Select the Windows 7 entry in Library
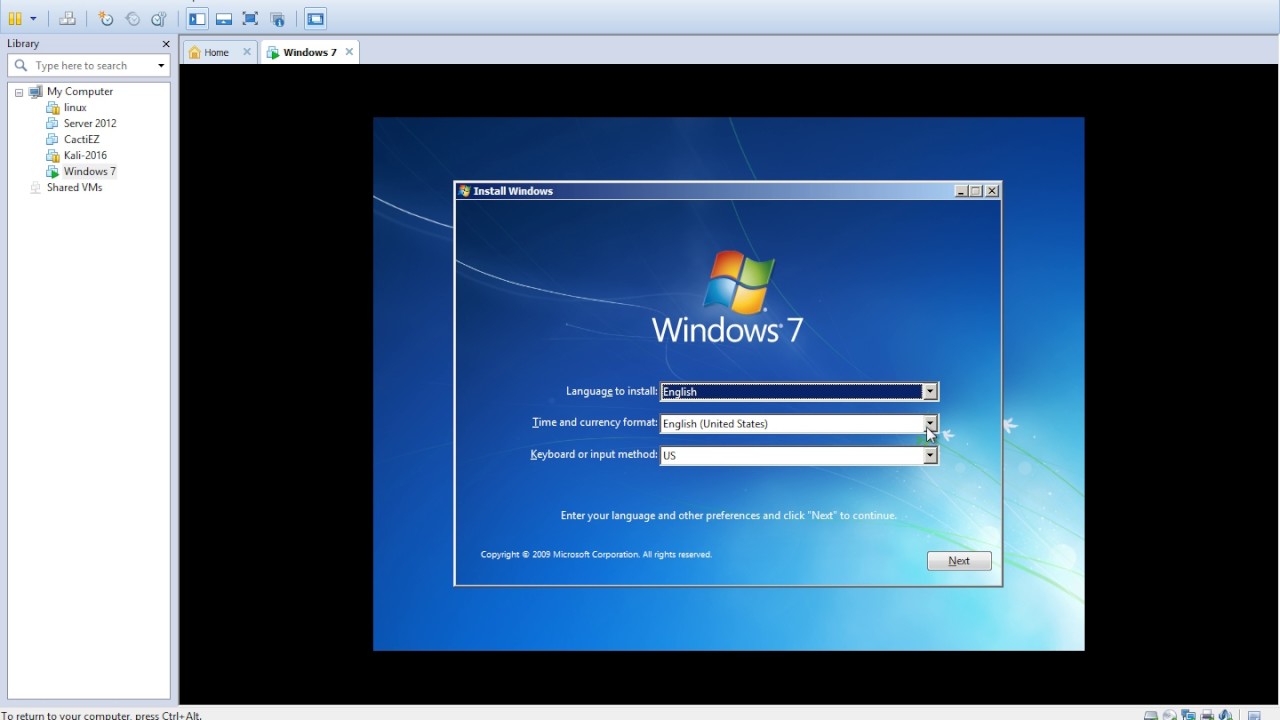The image size is (1280, 720). click(x=89, y=171)
